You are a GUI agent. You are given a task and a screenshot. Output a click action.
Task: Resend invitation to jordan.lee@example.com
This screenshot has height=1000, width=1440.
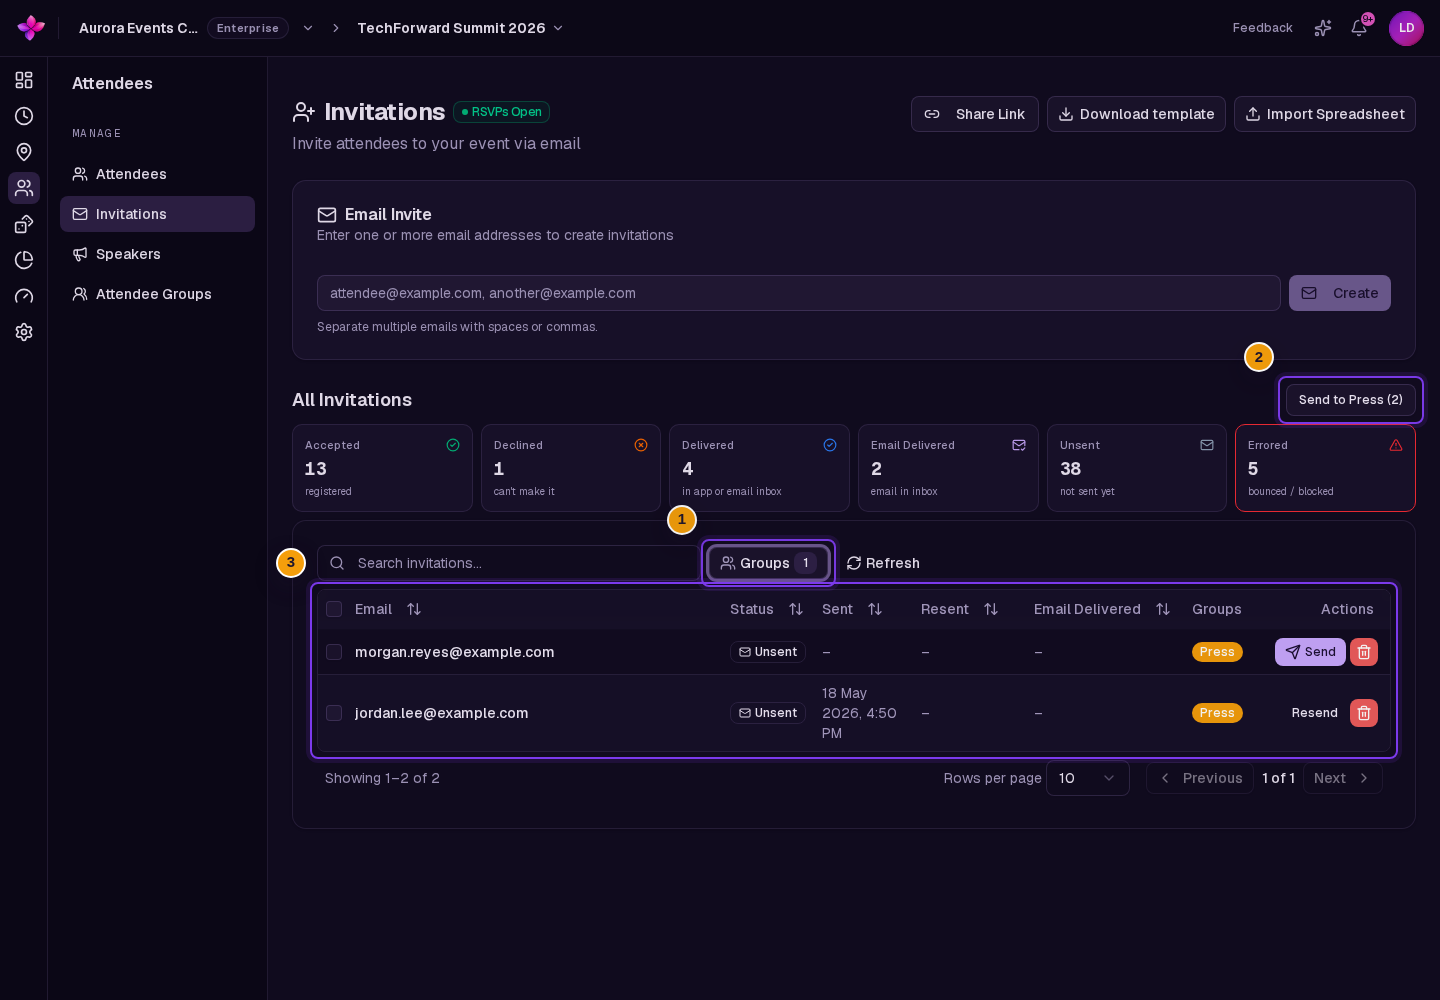pyautogui.click(x=1314, y=713)
